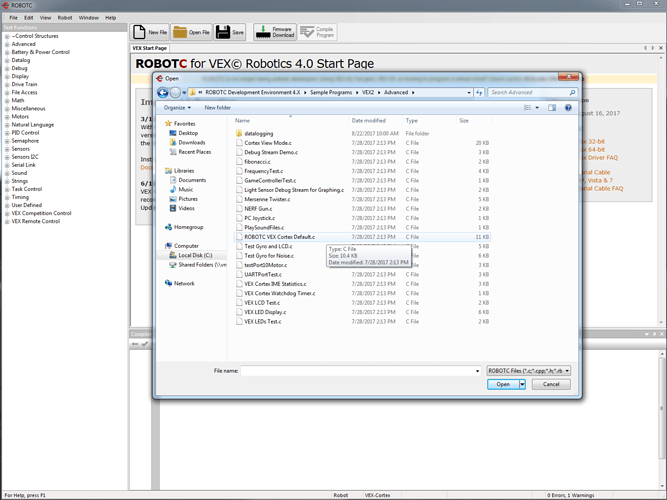Expand Datalog tree node
The image size is (667, 500).
click(x=7, y=60)
